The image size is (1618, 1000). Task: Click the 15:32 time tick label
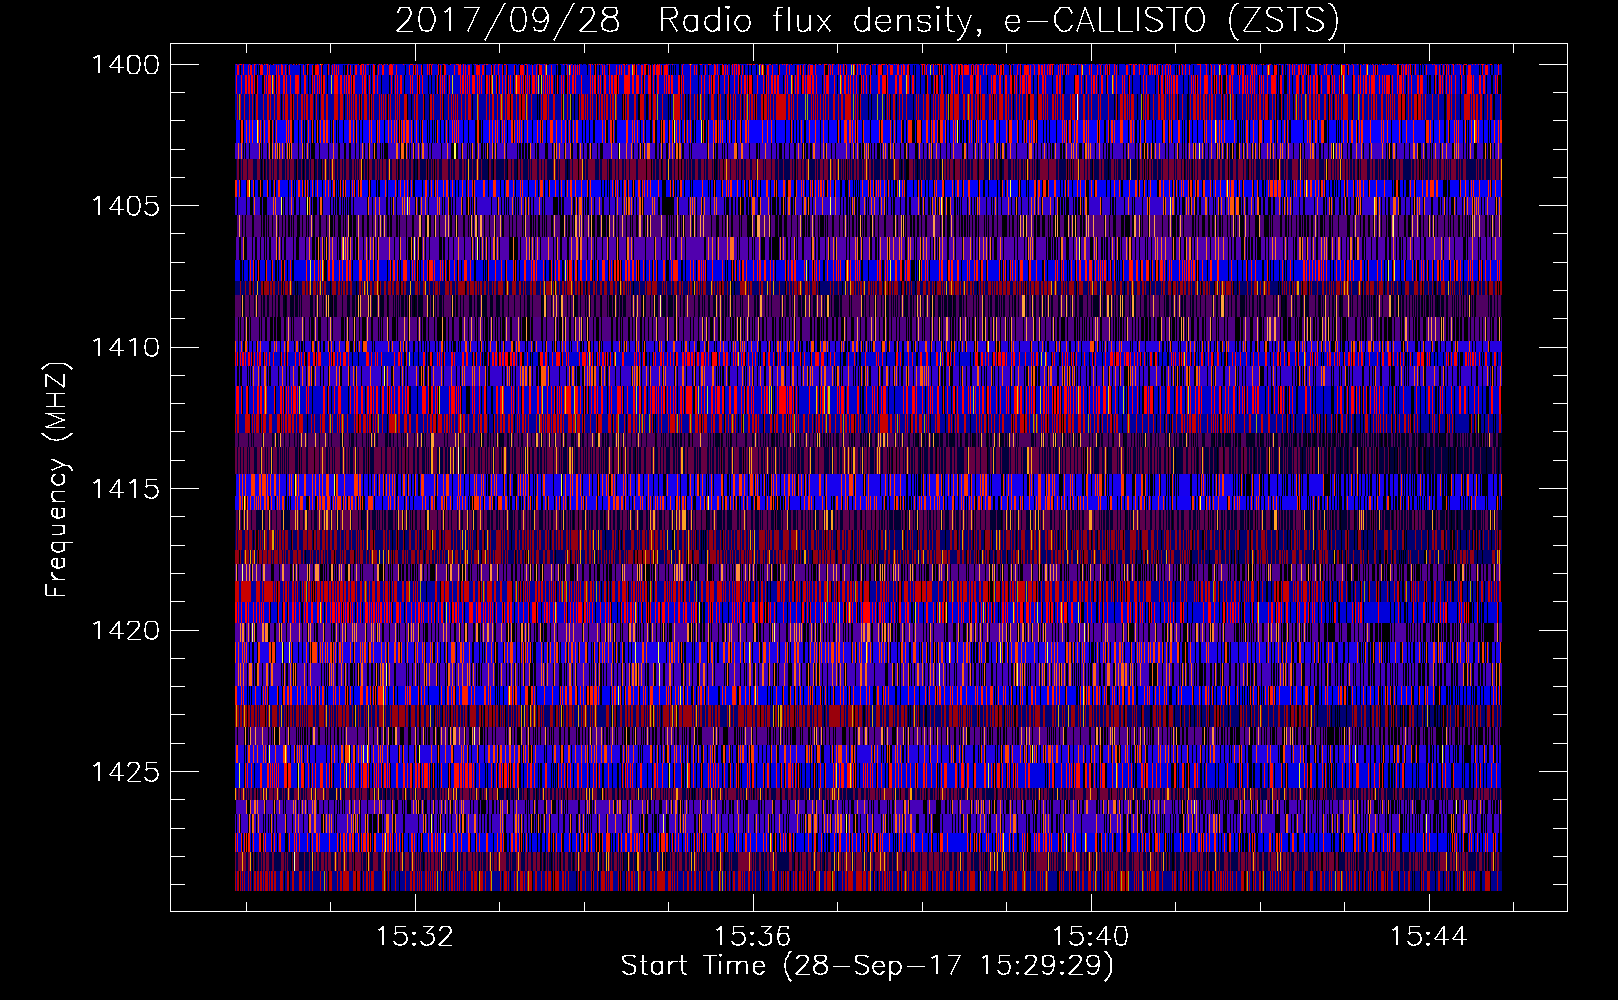415,936
